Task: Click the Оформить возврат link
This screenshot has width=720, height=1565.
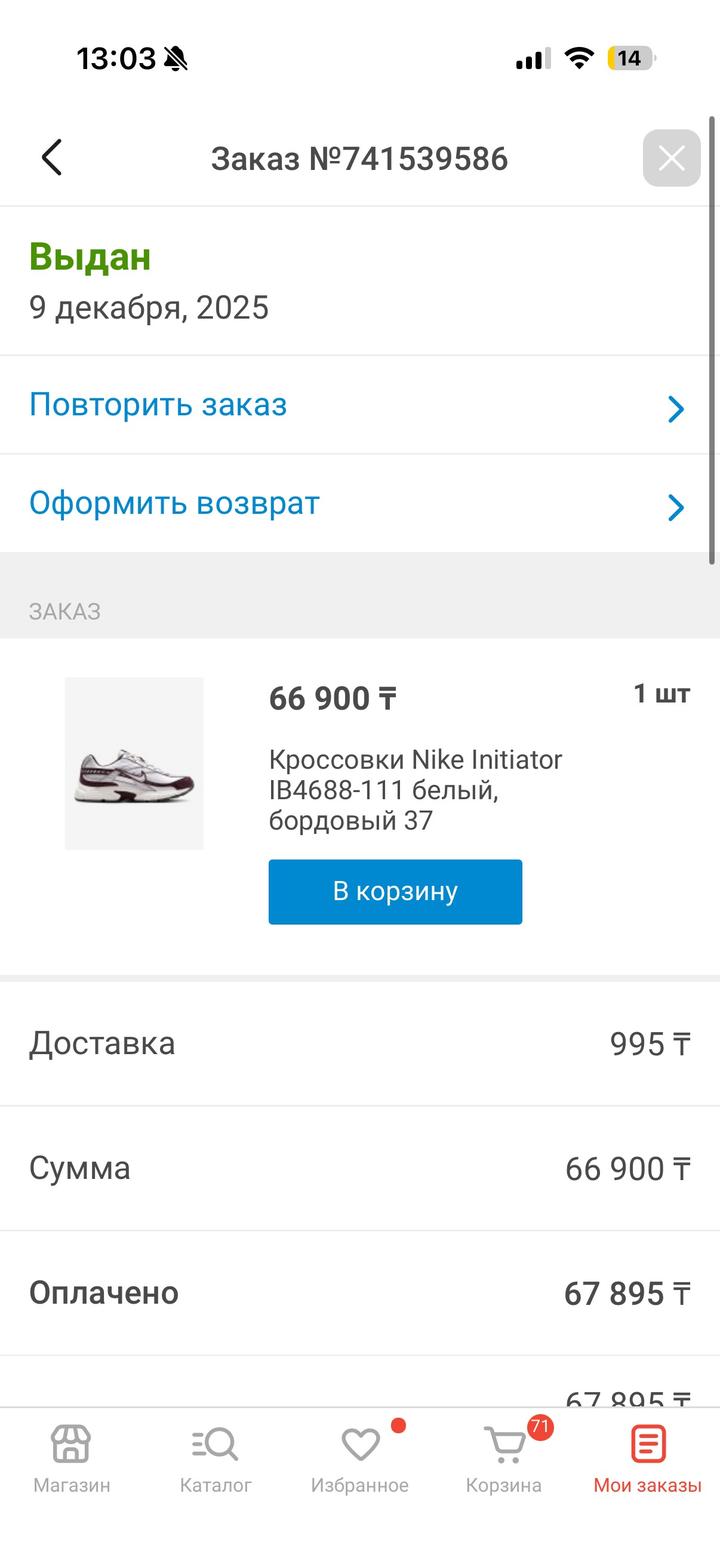Action: 174,503
